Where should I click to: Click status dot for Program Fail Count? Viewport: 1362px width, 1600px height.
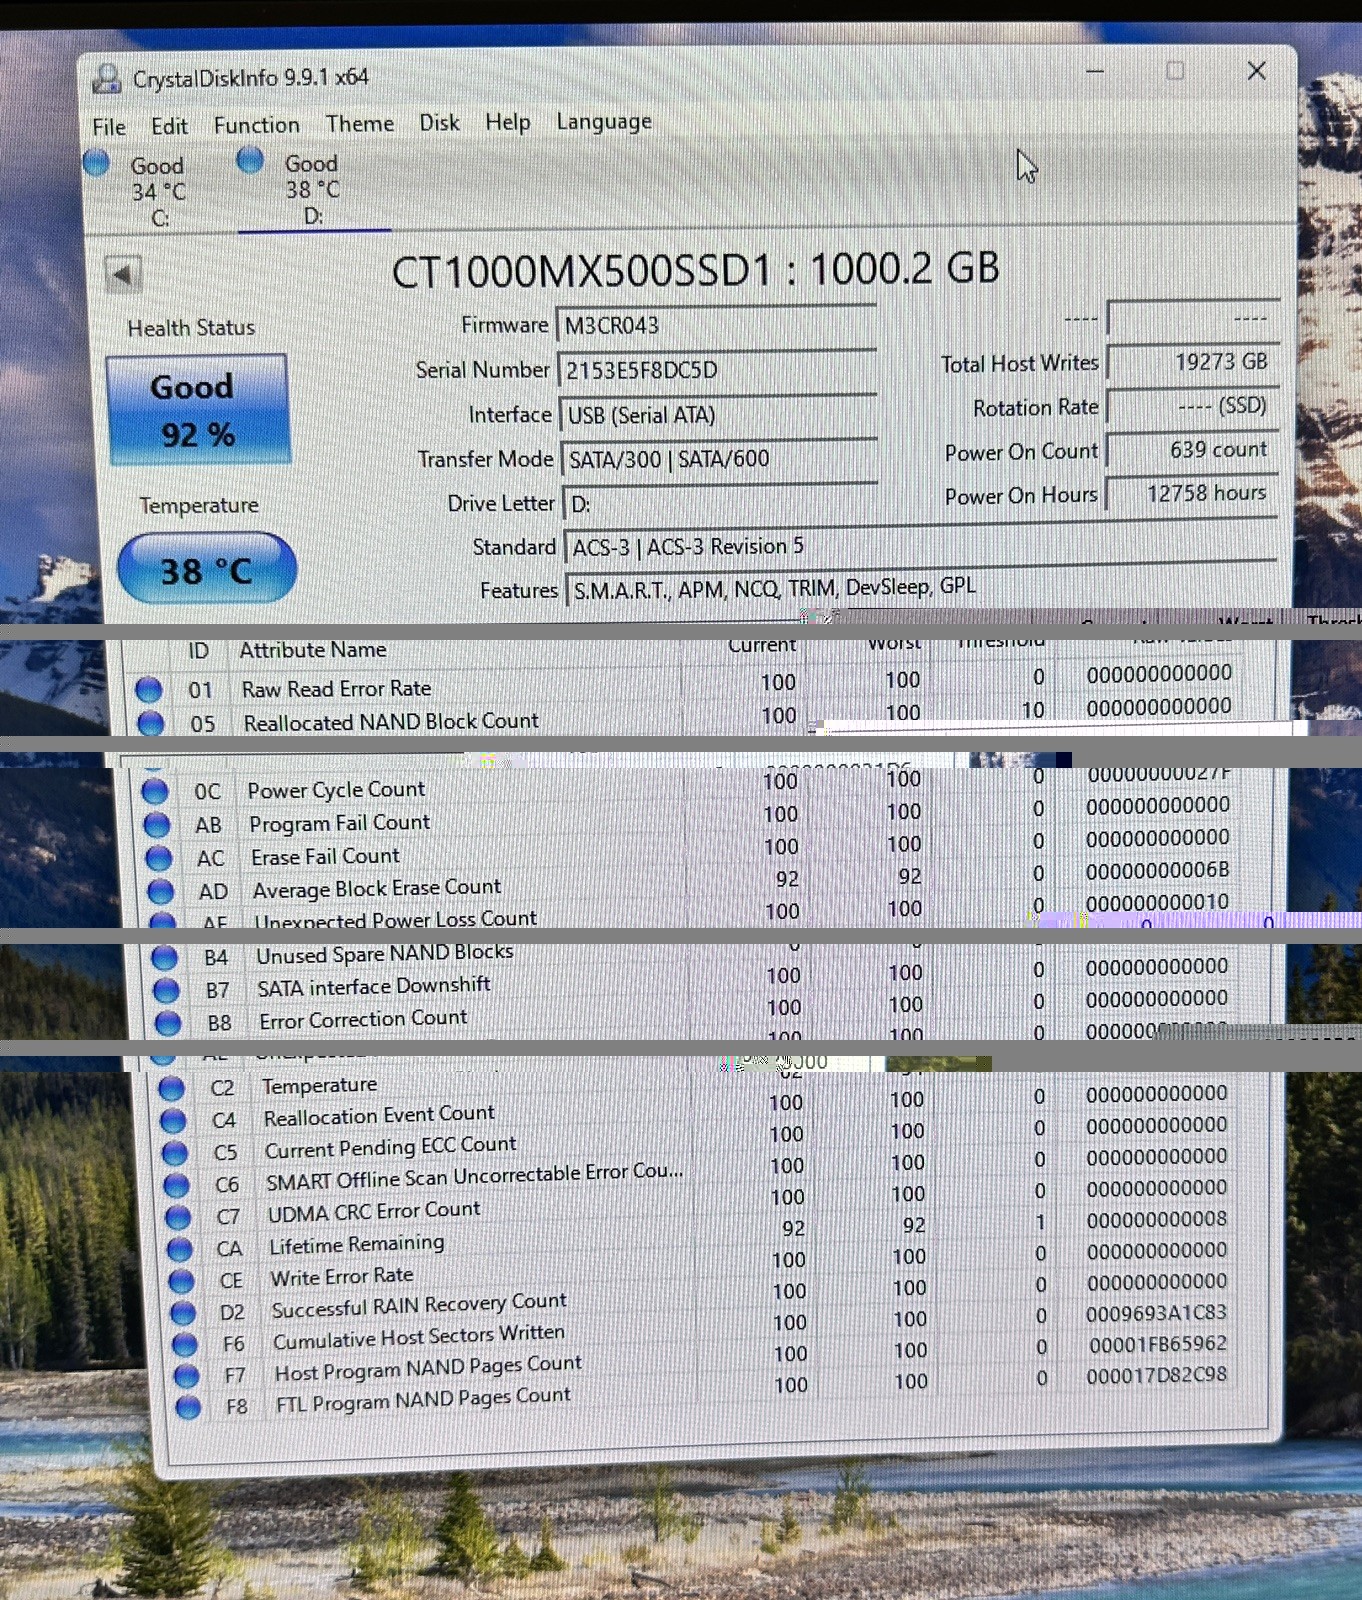pyautogui.click(x=157, y=825)
